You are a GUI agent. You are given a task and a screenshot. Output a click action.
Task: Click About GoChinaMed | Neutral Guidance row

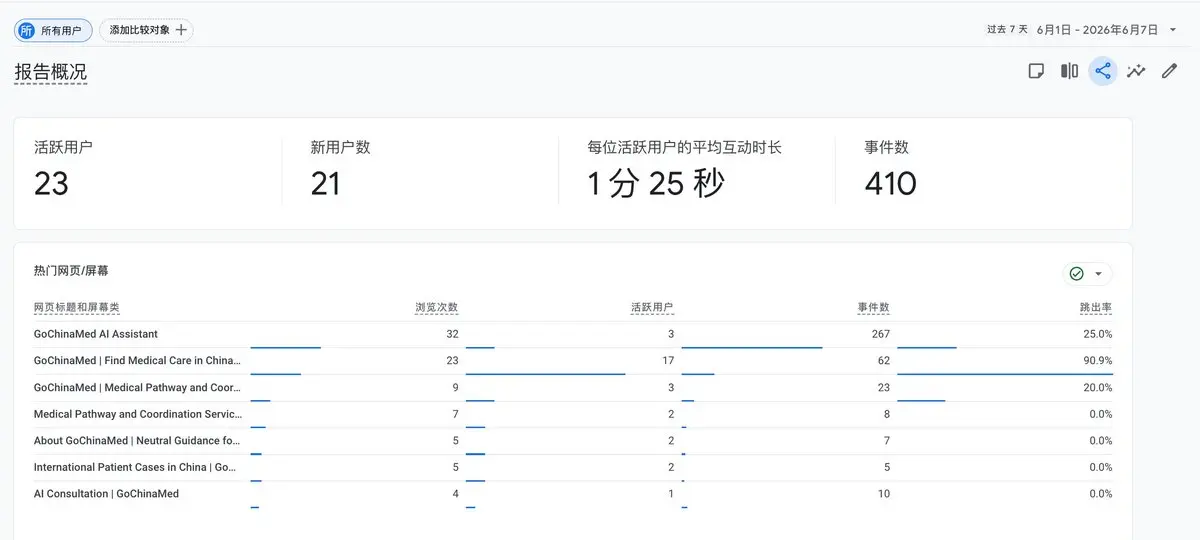click(x=573, y=440)
